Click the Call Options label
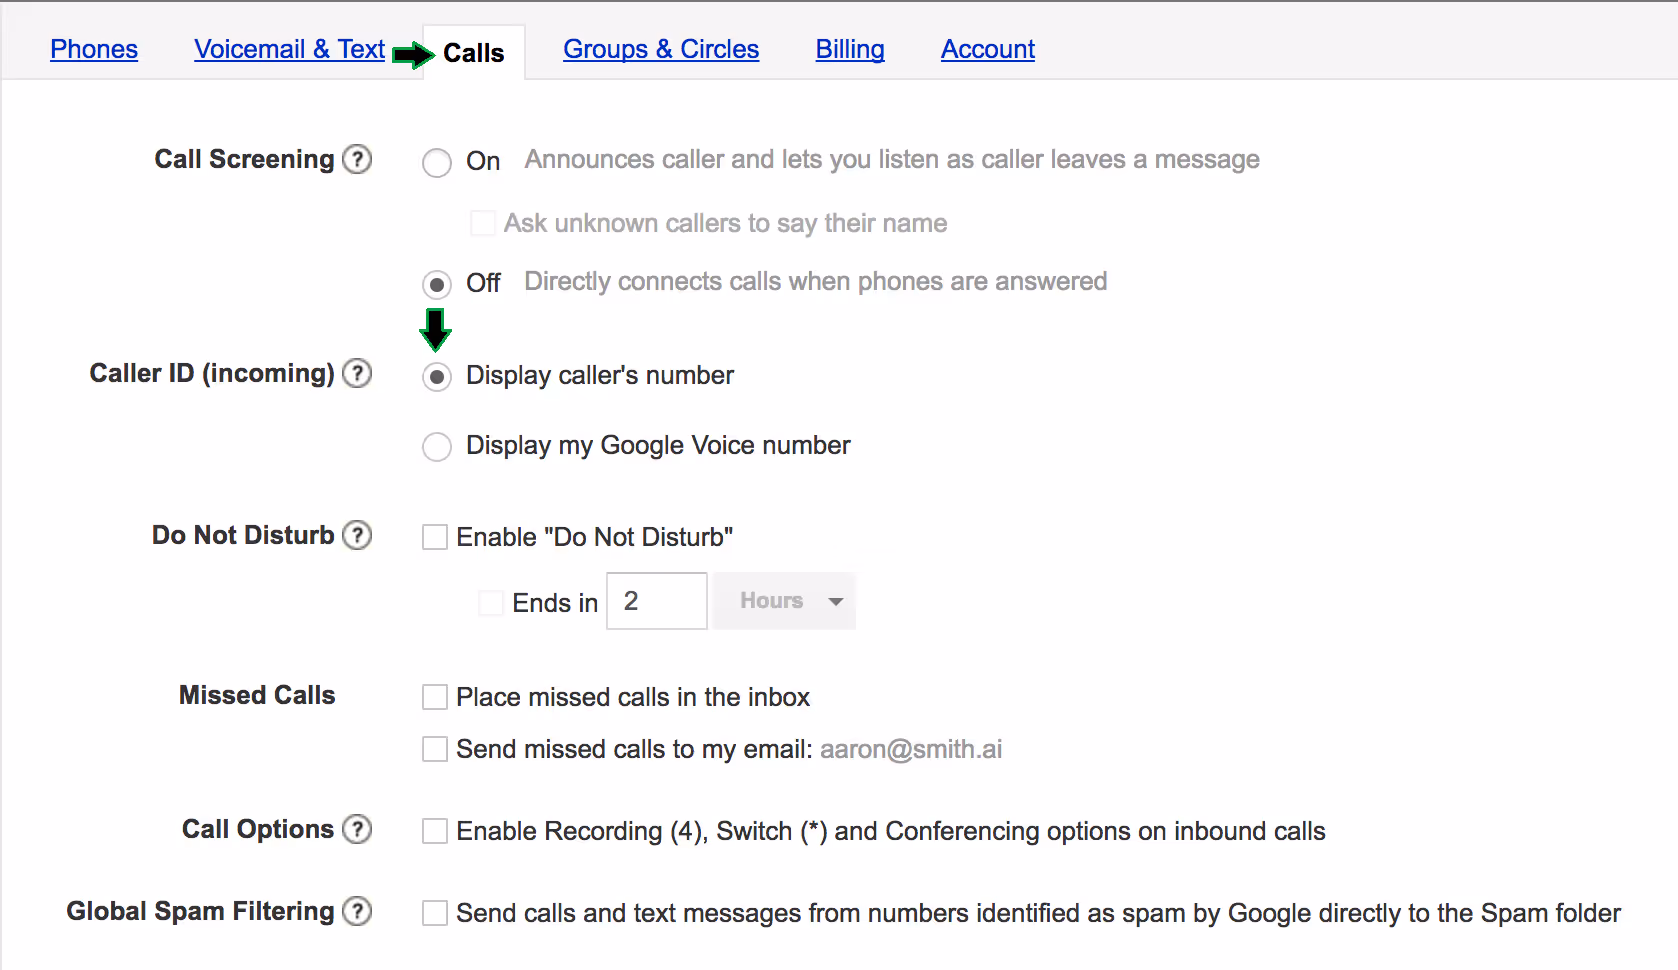 click(258, 829)
